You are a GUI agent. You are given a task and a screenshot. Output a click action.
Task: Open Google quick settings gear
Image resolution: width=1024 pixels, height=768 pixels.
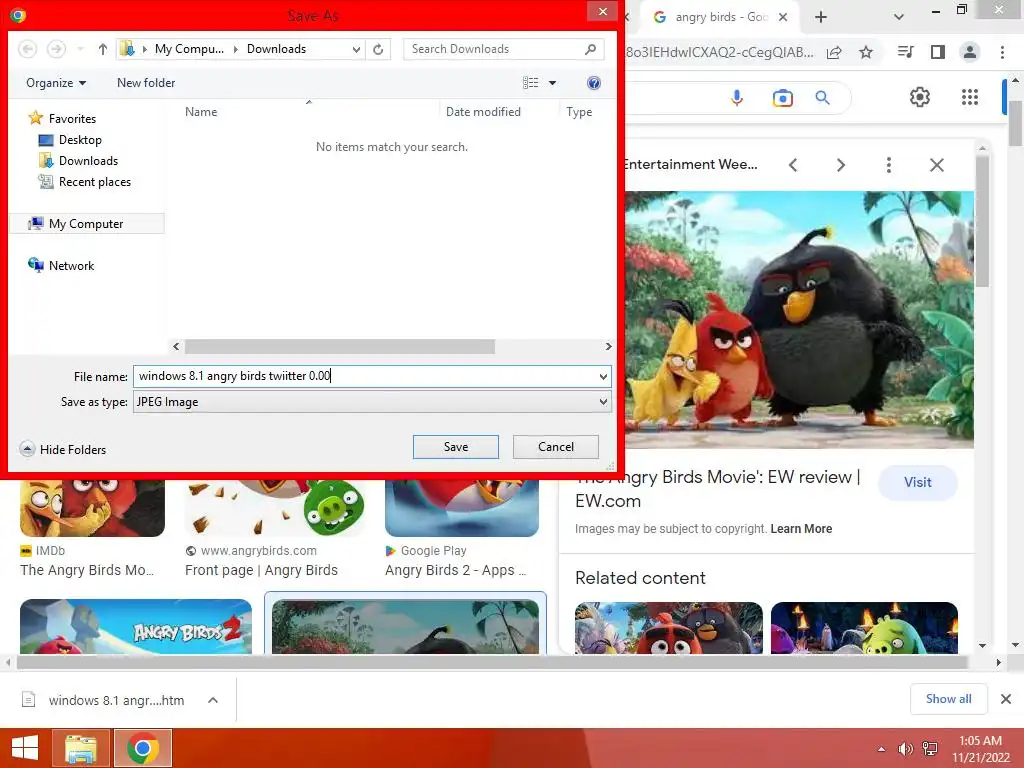pyautogui.click(x=920, y=97)
